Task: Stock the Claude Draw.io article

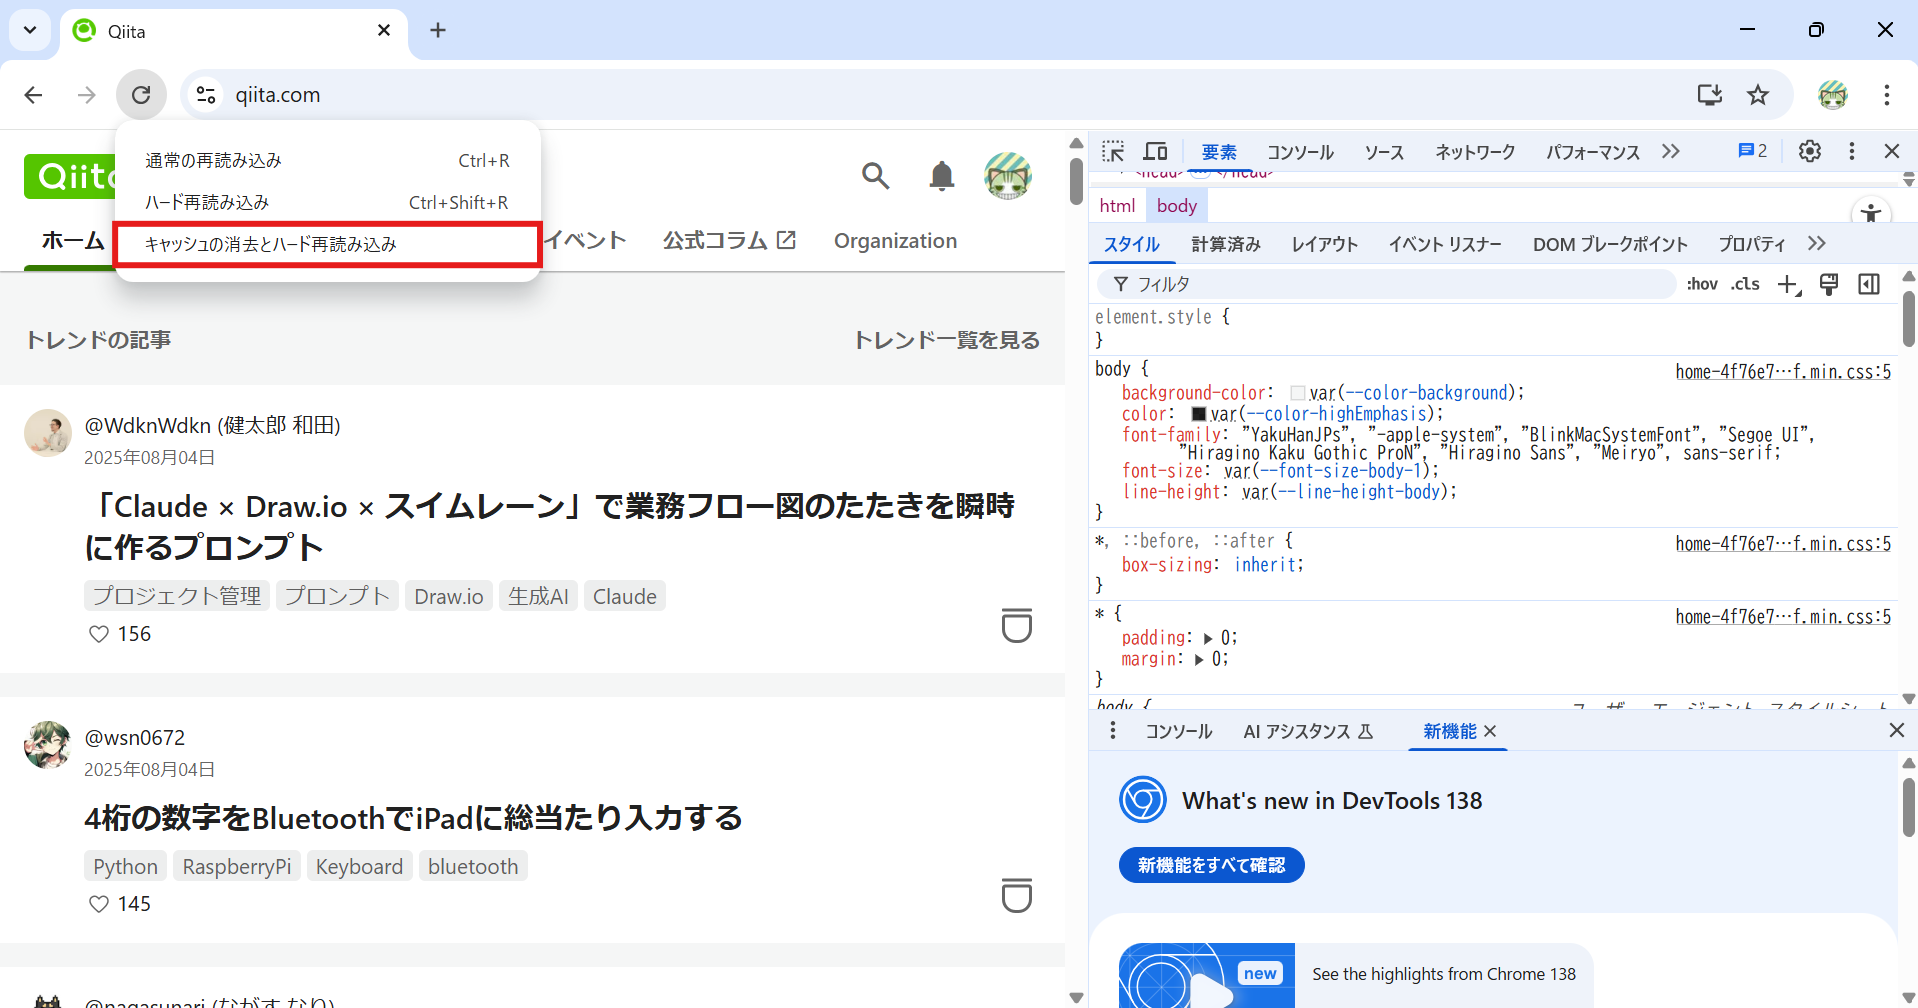Action: coord(1016,625)
